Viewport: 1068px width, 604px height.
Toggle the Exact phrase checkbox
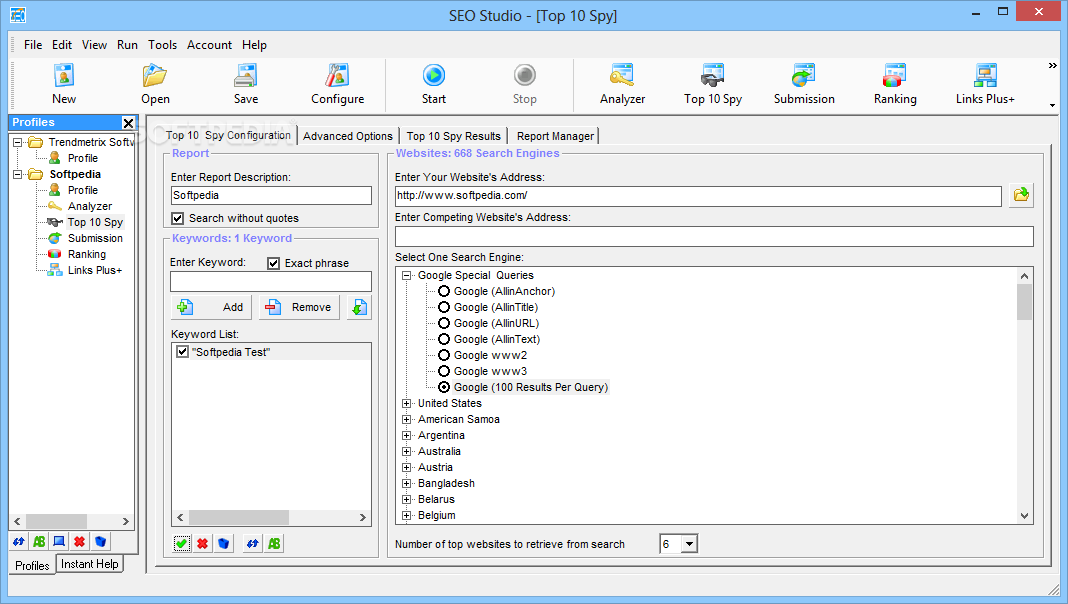point(273,263)
